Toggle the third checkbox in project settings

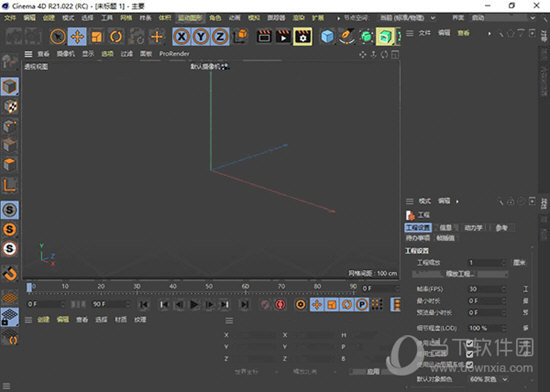click(x=470, y=365)
